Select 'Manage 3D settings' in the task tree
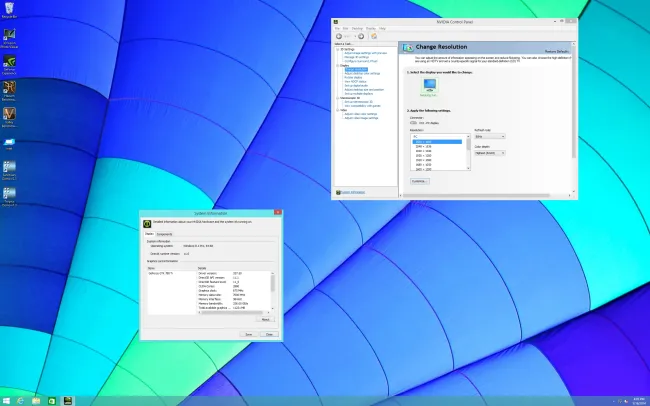This screenshot has height=406, width=650. [356, 57]
